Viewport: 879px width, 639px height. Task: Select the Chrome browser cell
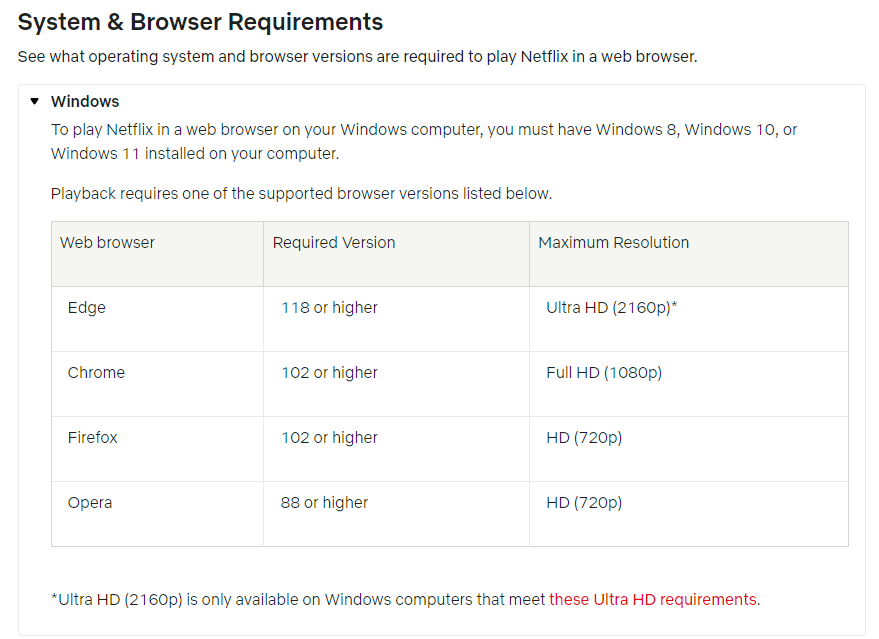(96, 373)
